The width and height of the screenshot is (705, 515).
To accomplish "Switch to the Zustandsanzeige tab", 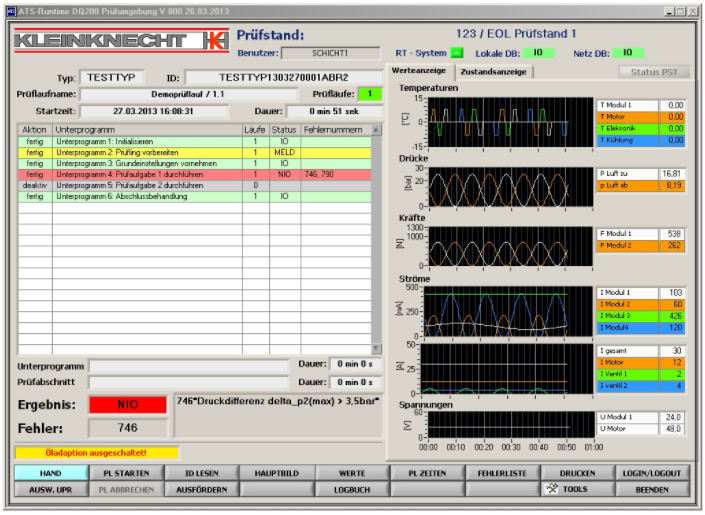I will coord(493,72).
